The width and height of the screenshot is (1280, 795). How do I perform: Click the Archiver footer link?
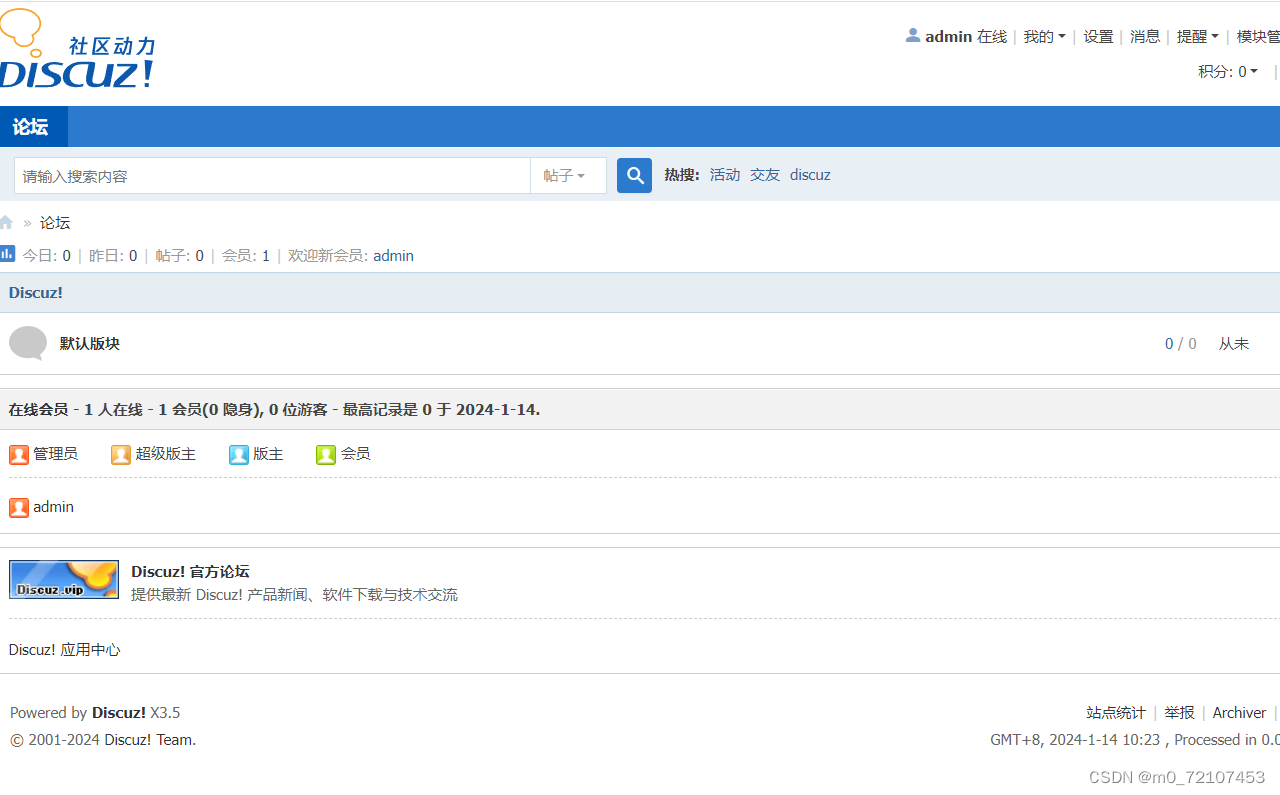click(x=1239, y=713)
